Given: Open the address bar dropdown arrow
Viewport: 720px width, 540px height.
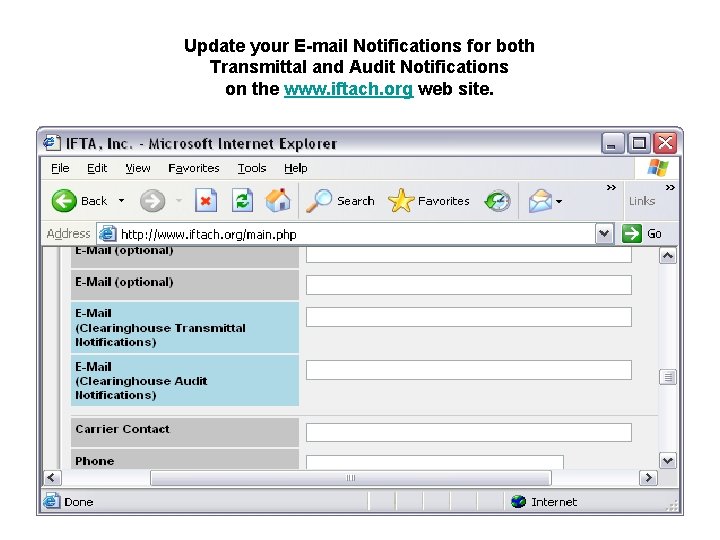Looking at the screenshot, I should 604,234.
